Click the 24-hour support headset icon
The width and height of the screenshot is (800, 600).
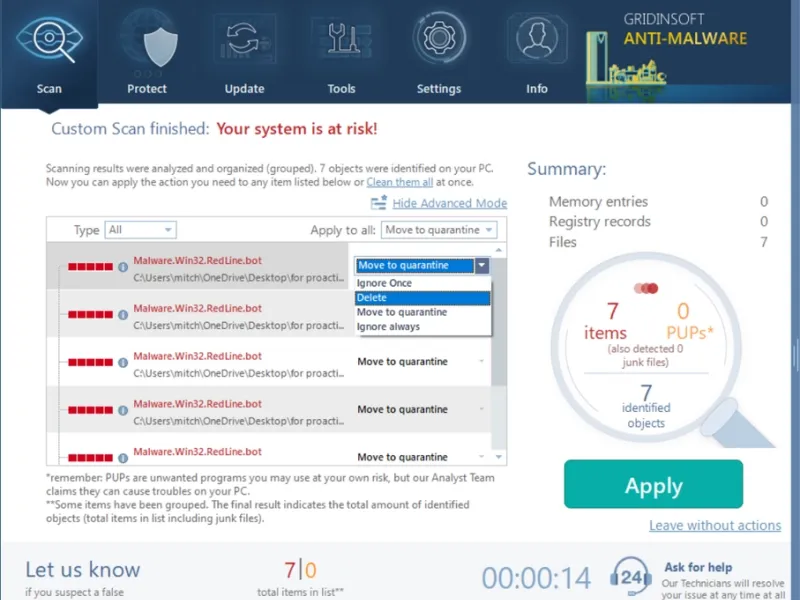point(631,577)
